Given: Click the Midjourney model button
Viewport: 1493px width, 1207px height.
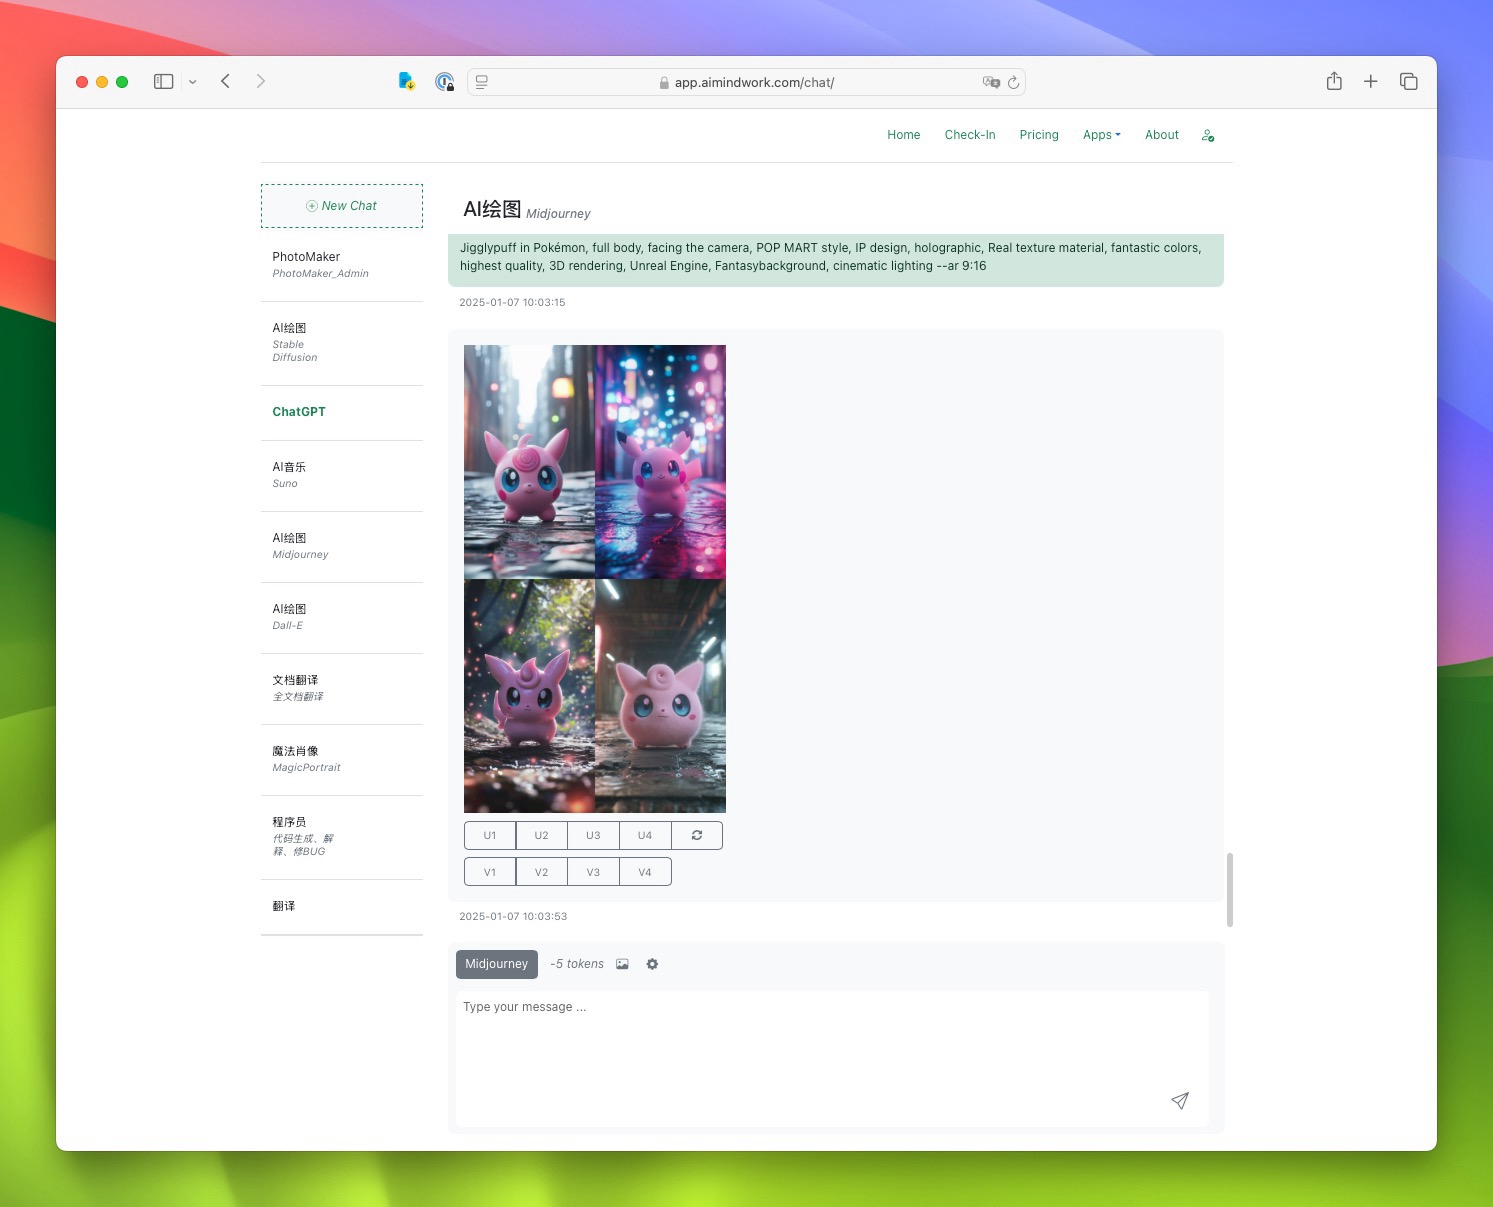Looking at the screenshot, I should click(497, 964).
